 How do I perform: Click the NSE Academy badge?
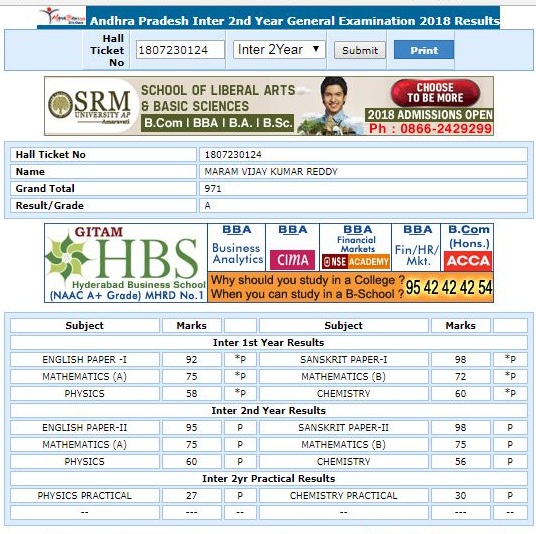tap(356, 262)
